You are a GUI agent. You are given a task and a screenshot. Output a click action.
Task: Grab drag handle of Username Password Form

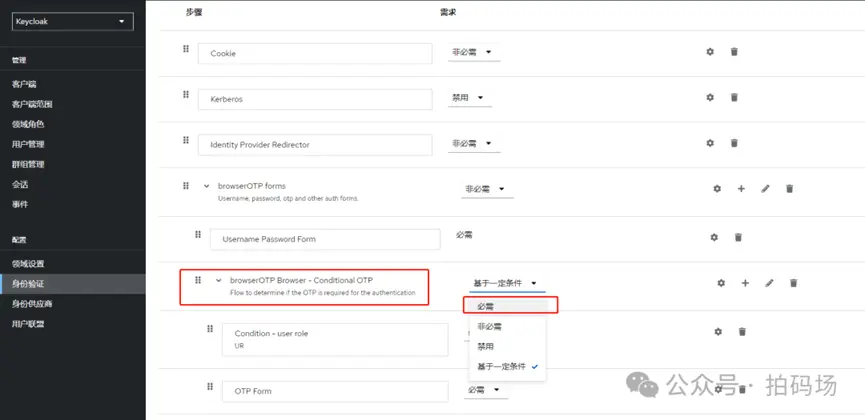198,235
